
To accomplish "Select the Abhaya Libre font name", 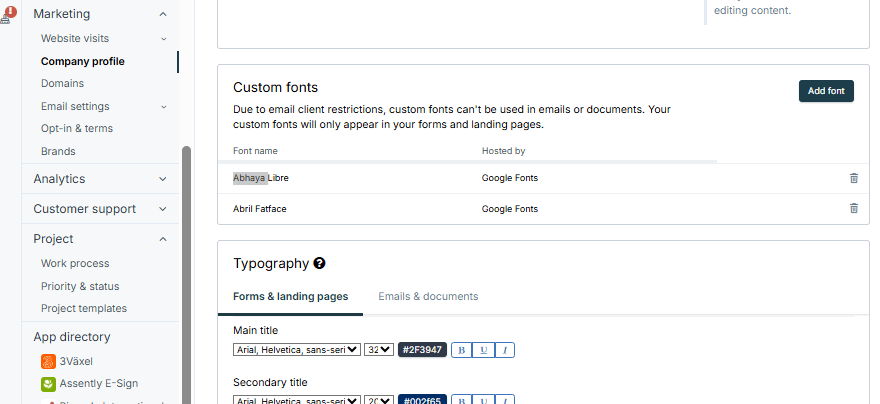I will (261, 178).
